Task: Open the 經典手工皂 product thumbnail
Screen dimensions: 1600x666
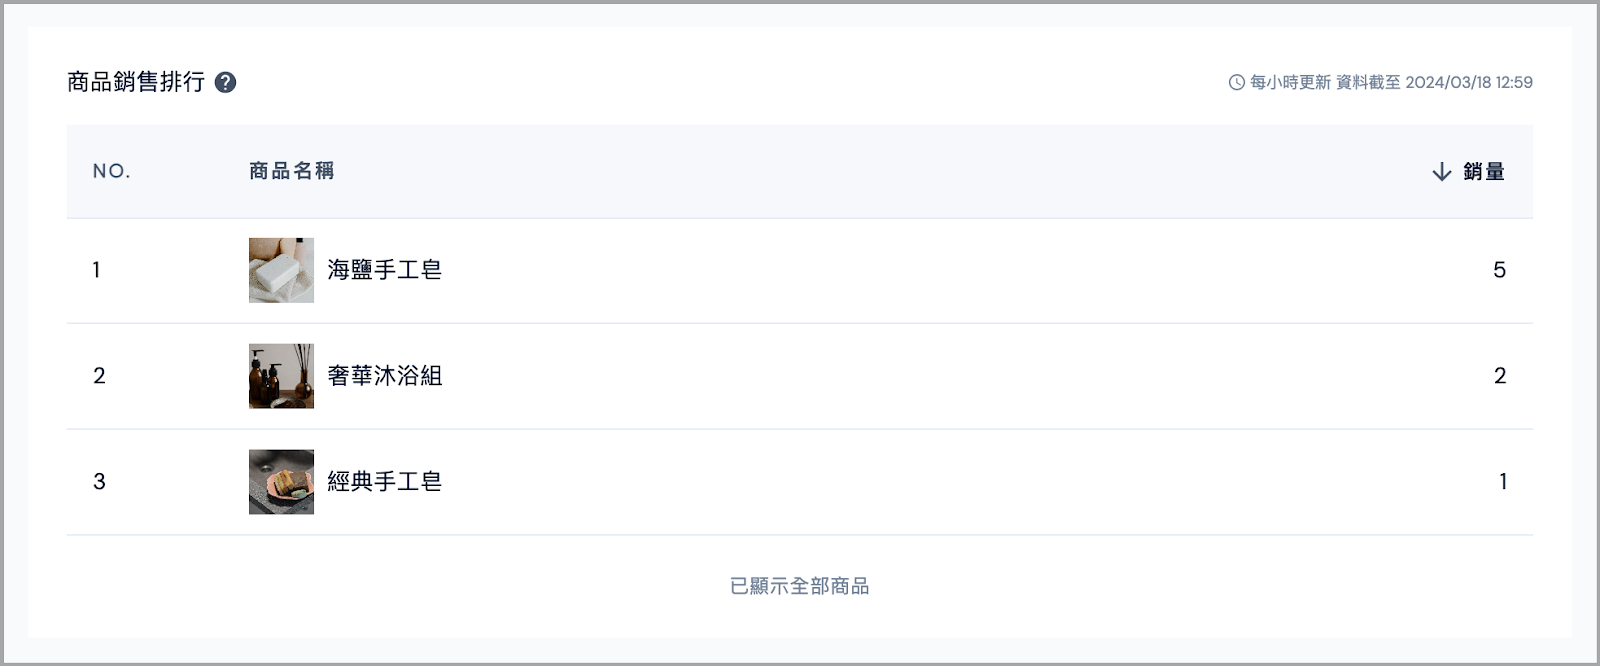Action: click(x=281, y=482)
